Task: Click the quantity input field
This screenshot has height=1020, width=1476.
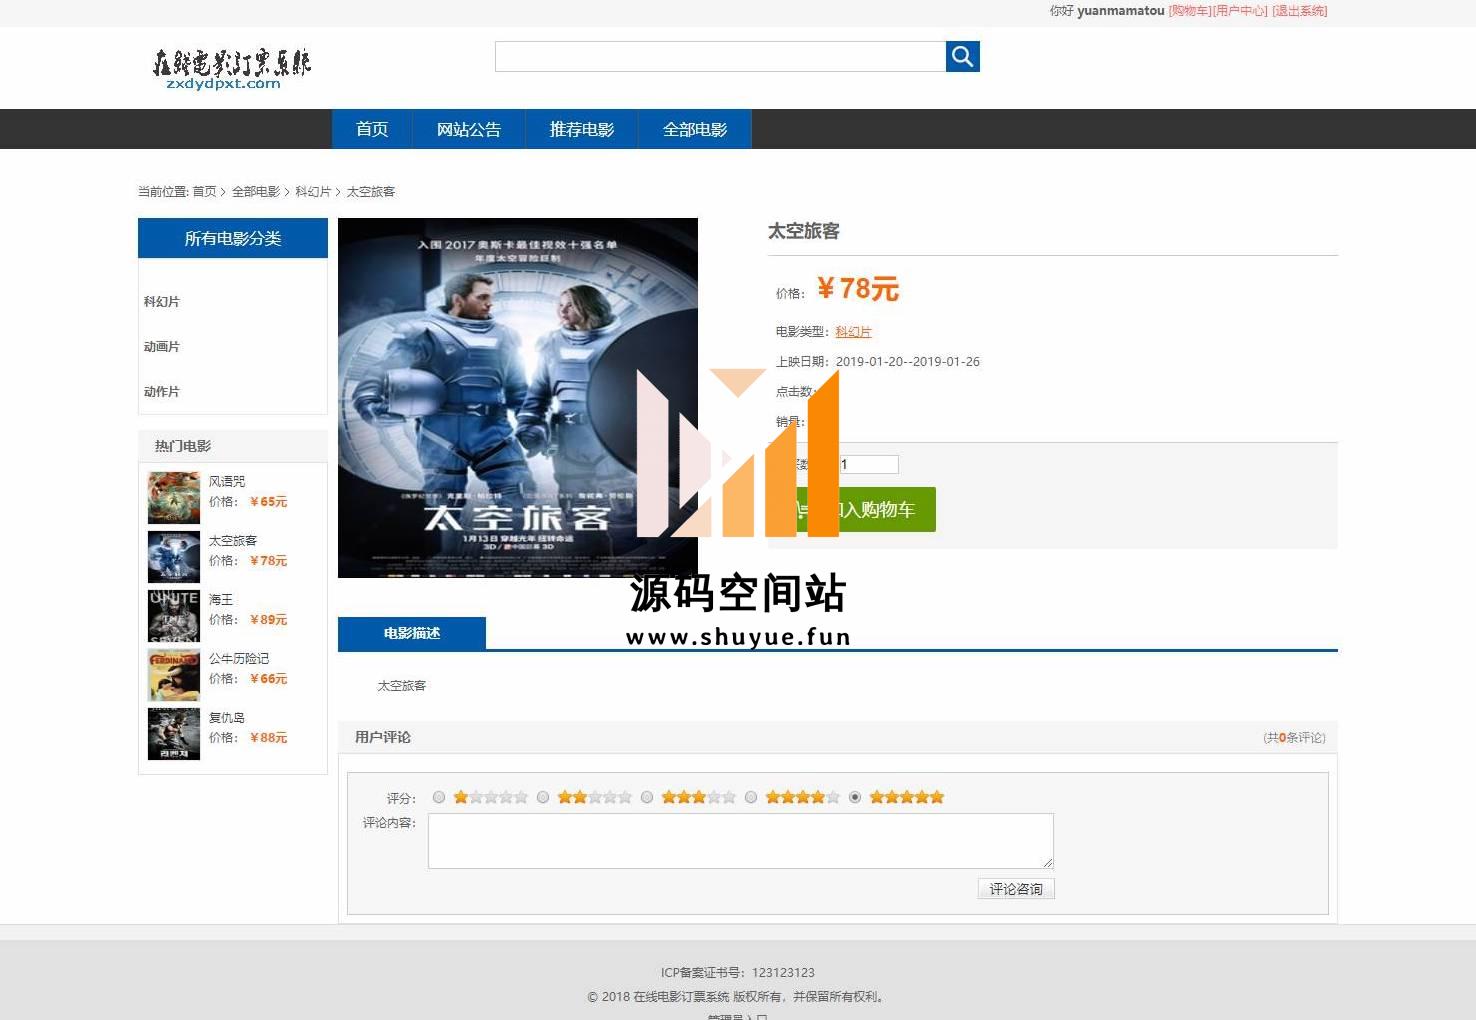Action: [868, 464]
